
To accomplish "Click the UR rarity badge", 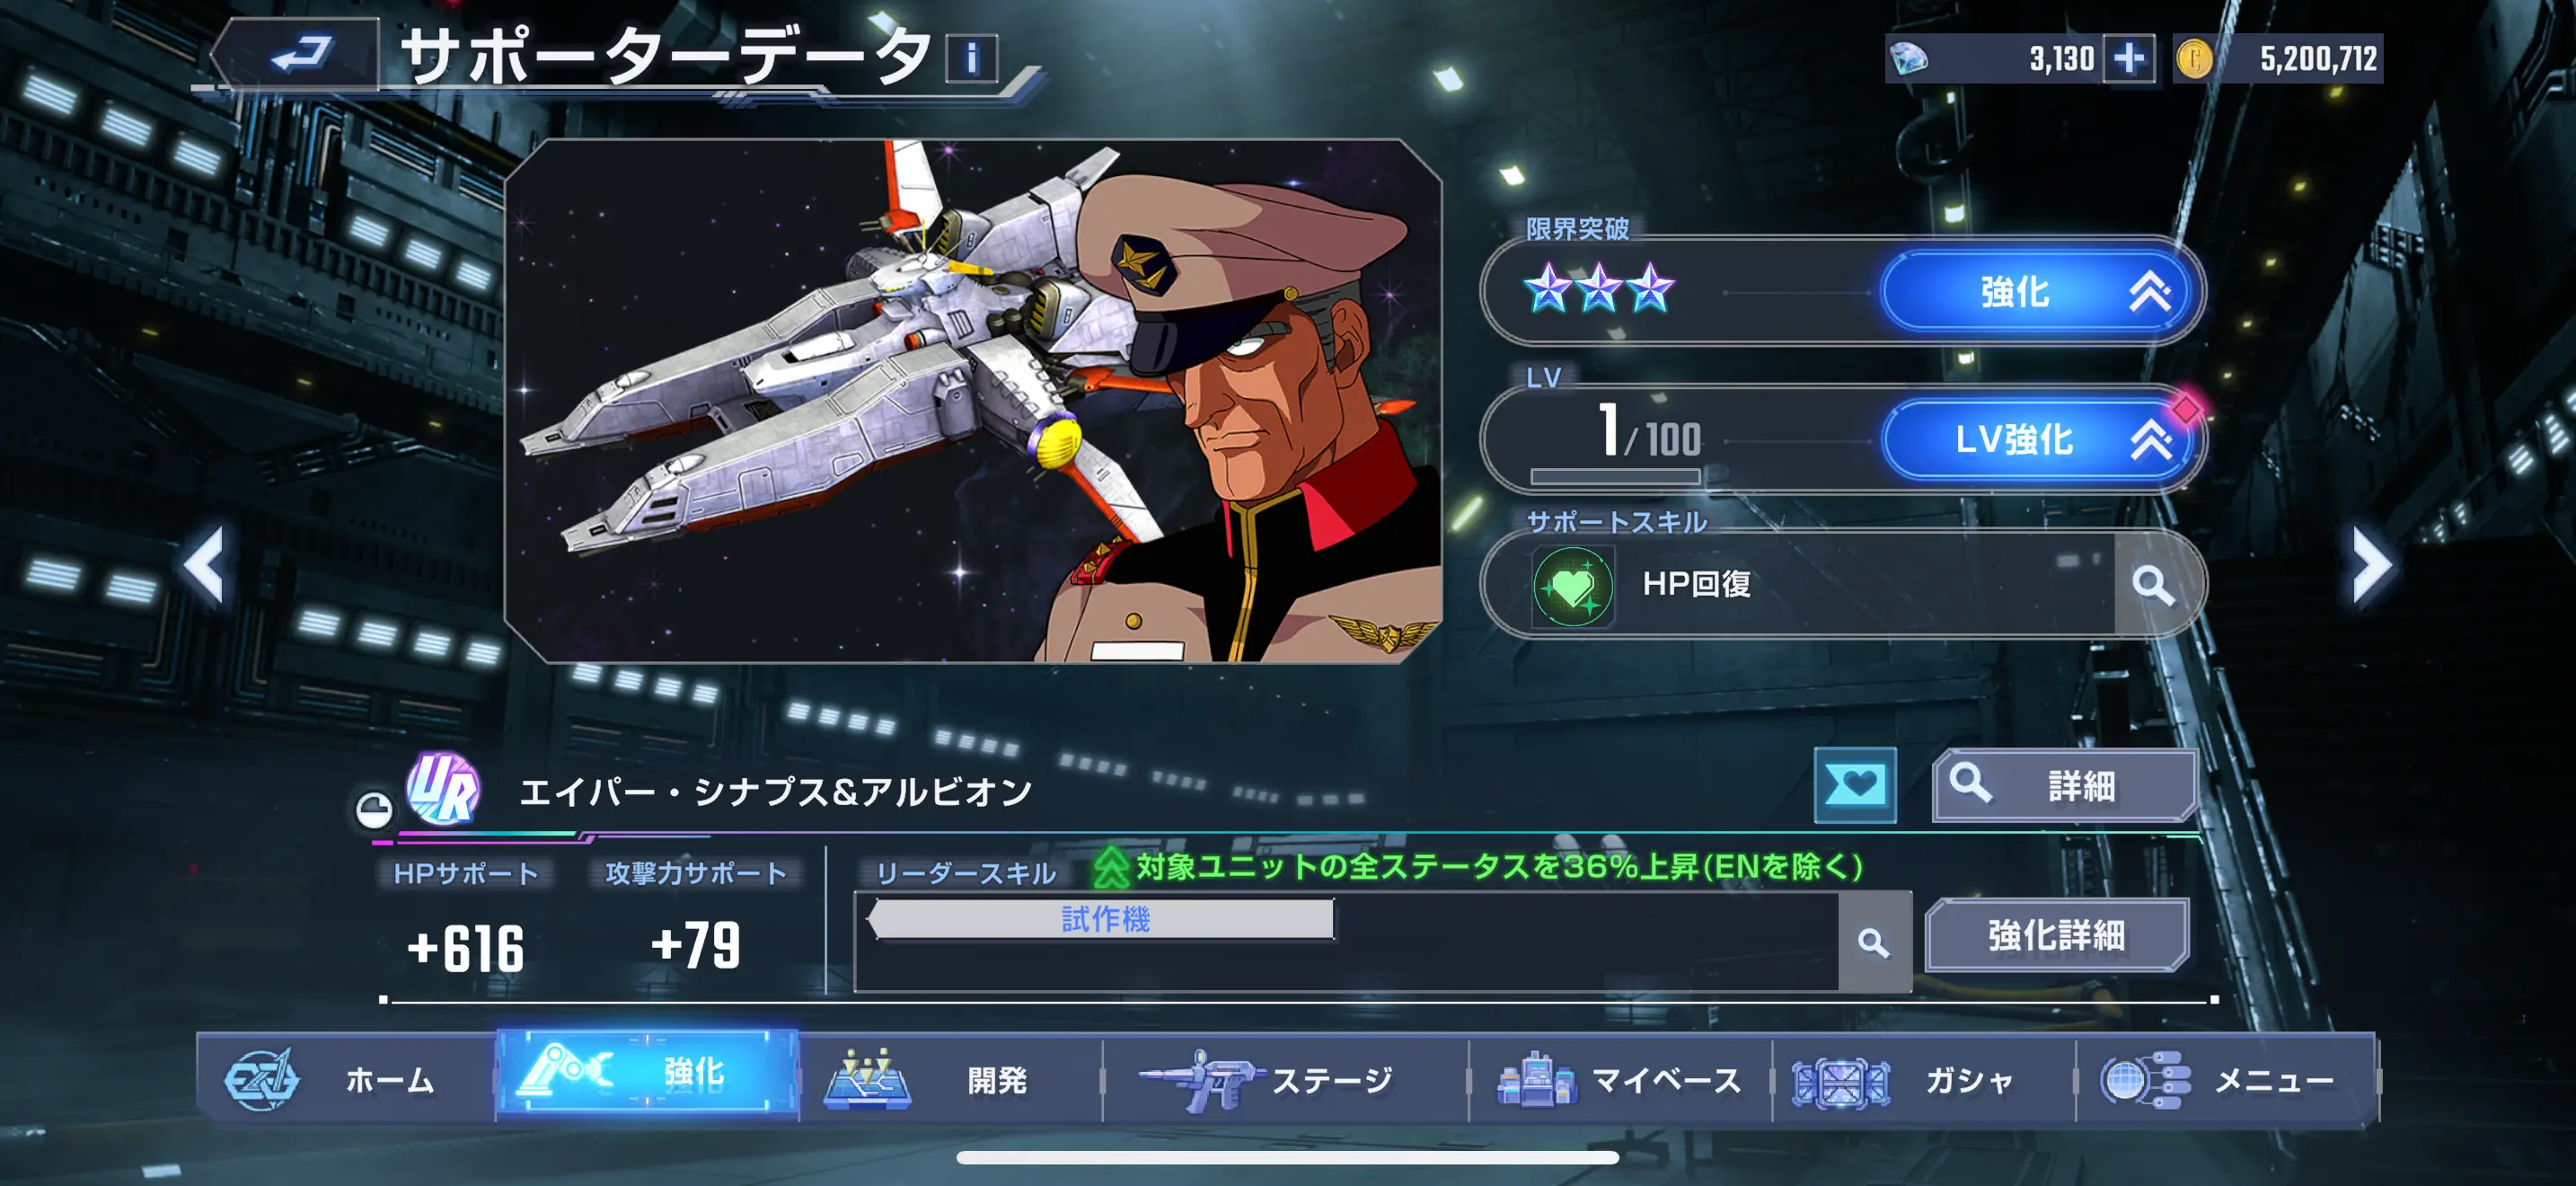I will [x=442, y=789].
